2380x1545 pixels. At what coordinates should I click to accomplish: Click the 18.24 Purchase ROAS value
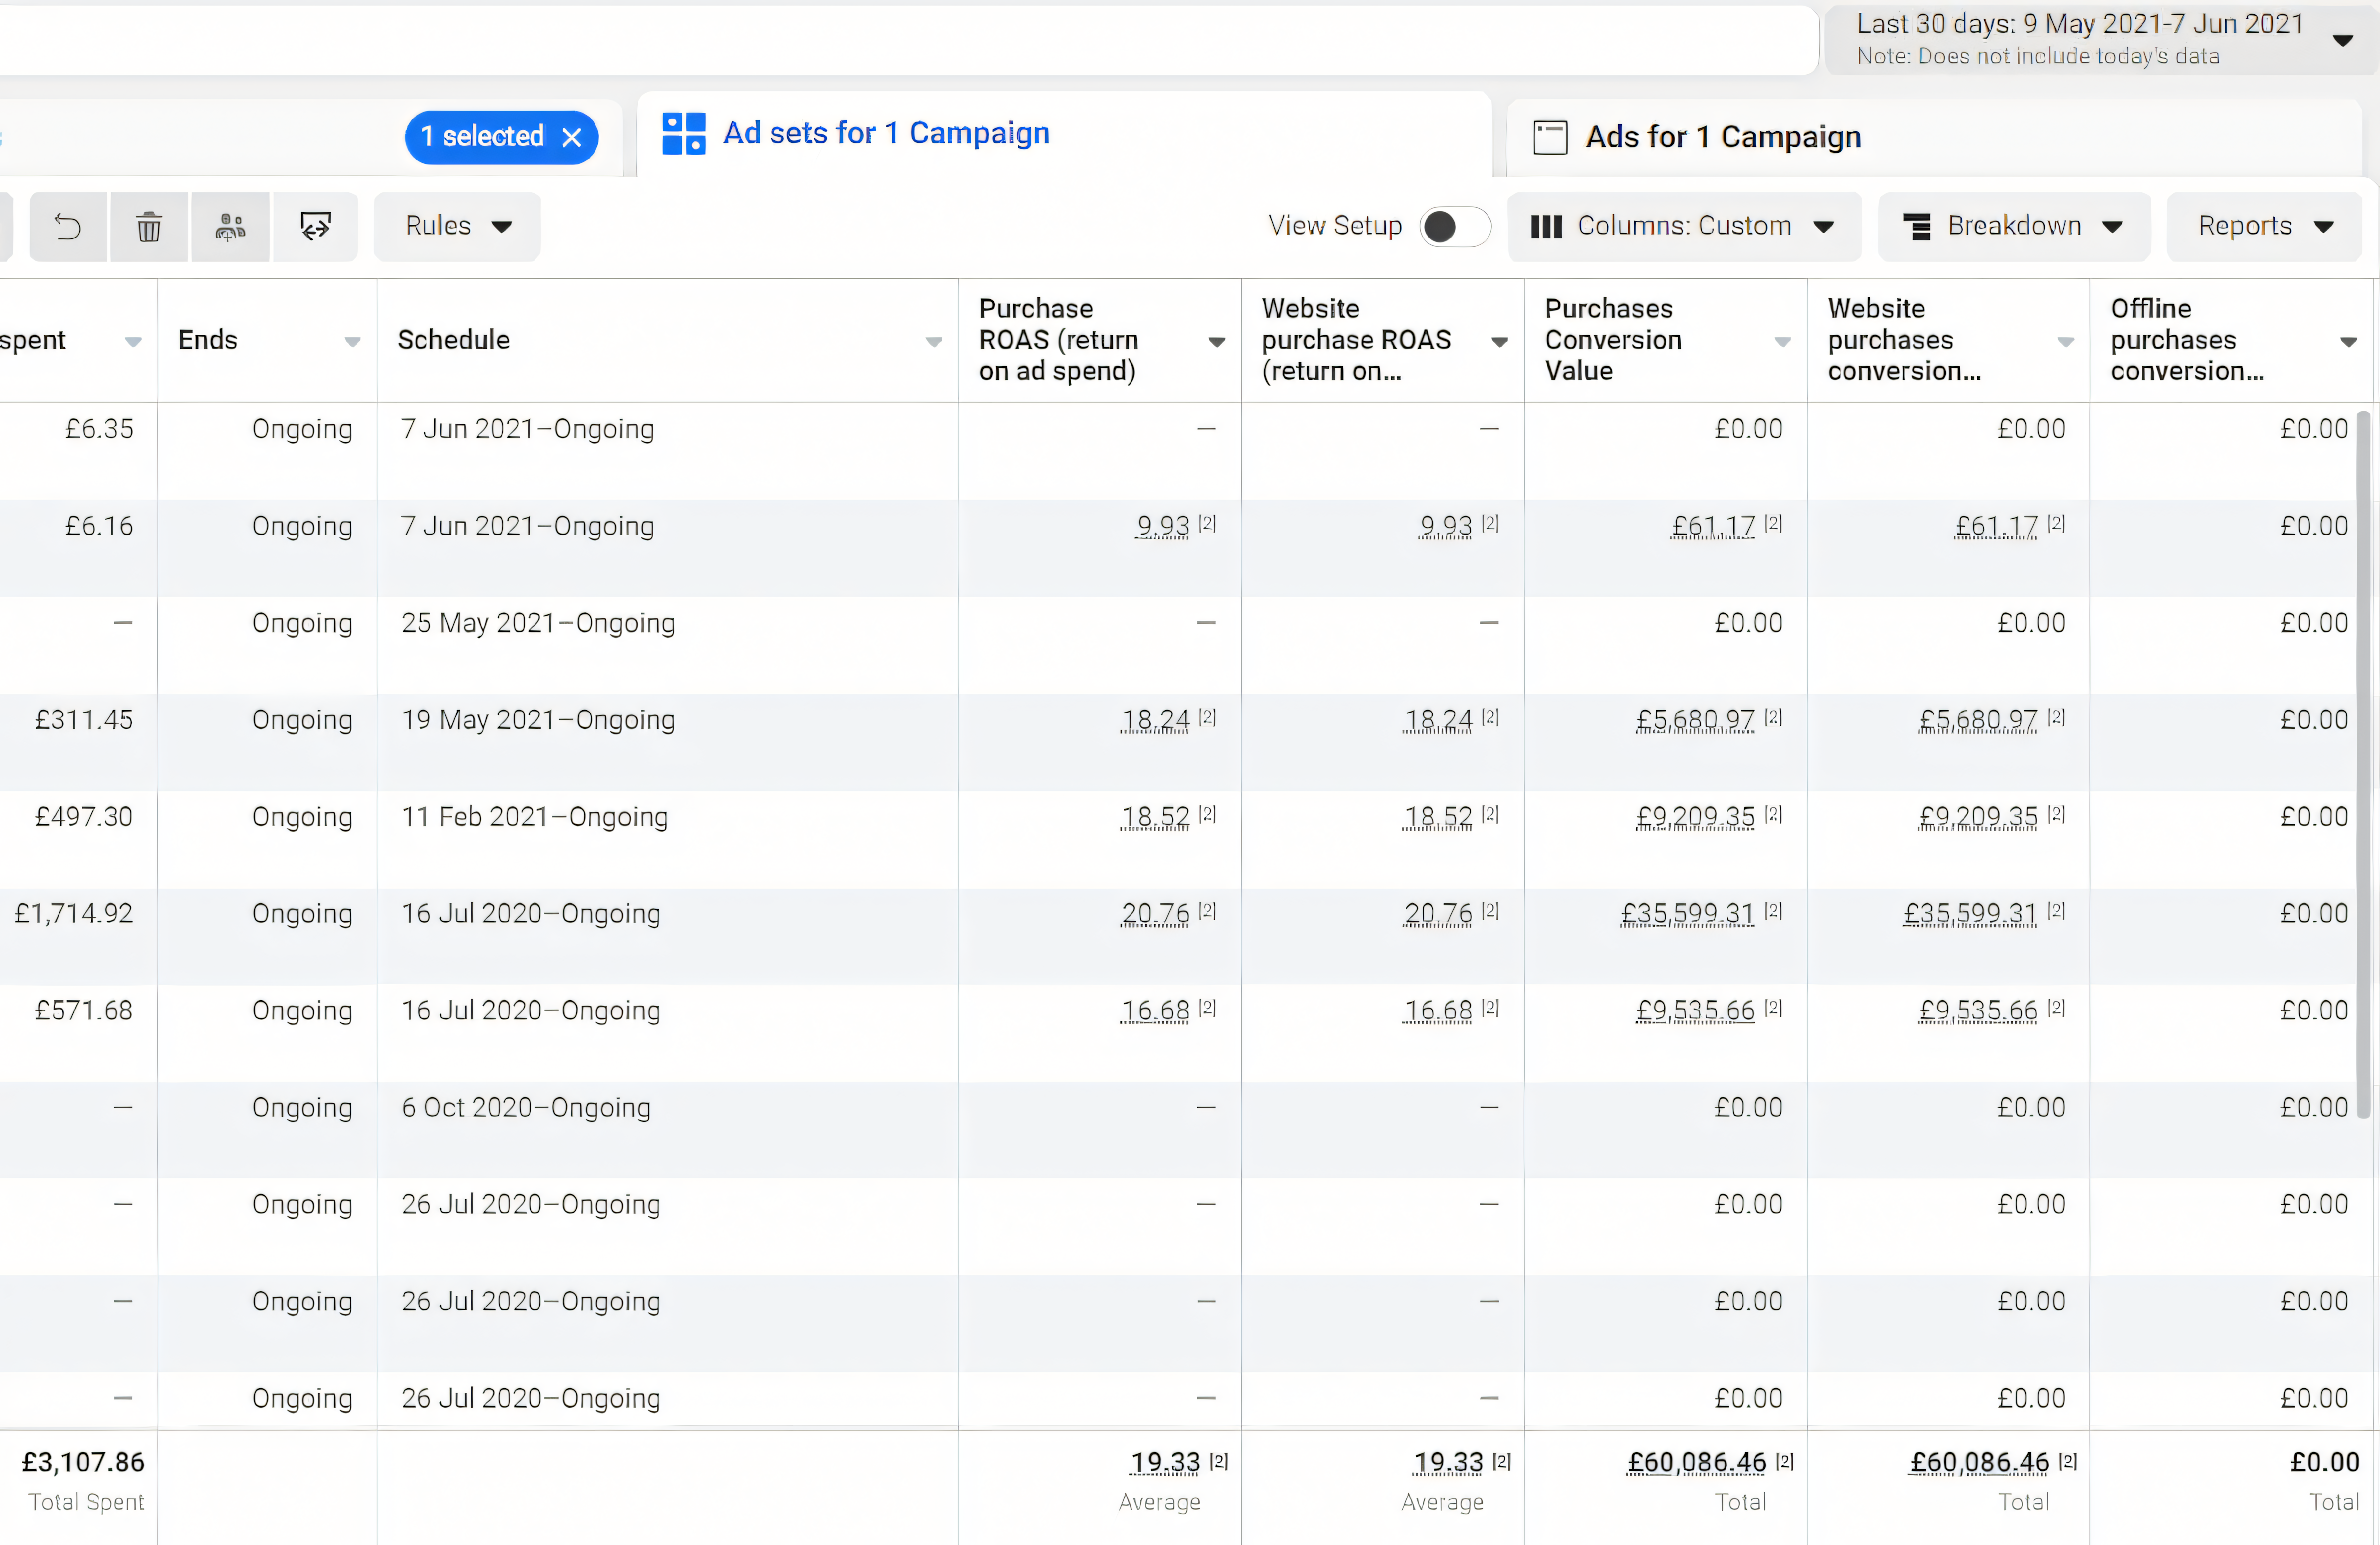click(x=1155, y=720)
